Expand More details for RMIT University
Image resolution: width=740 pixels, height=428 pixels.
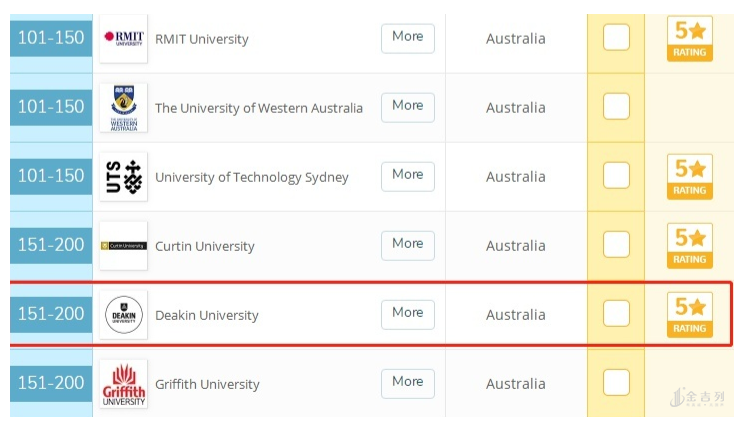pos(407,37)
